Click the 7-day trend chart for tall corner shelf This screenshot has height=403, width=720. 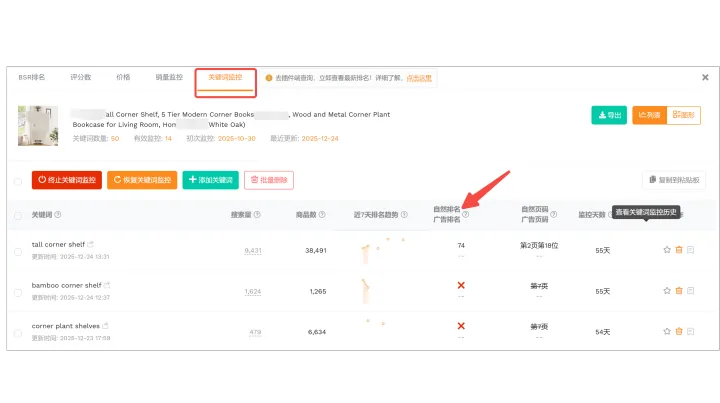383,251
